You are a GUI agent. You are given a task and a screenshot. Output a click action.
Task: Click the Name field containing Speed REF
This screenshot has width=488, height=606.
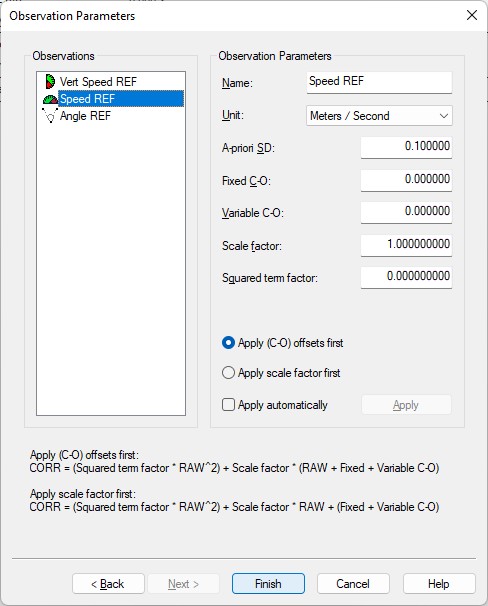click(379, 82)
